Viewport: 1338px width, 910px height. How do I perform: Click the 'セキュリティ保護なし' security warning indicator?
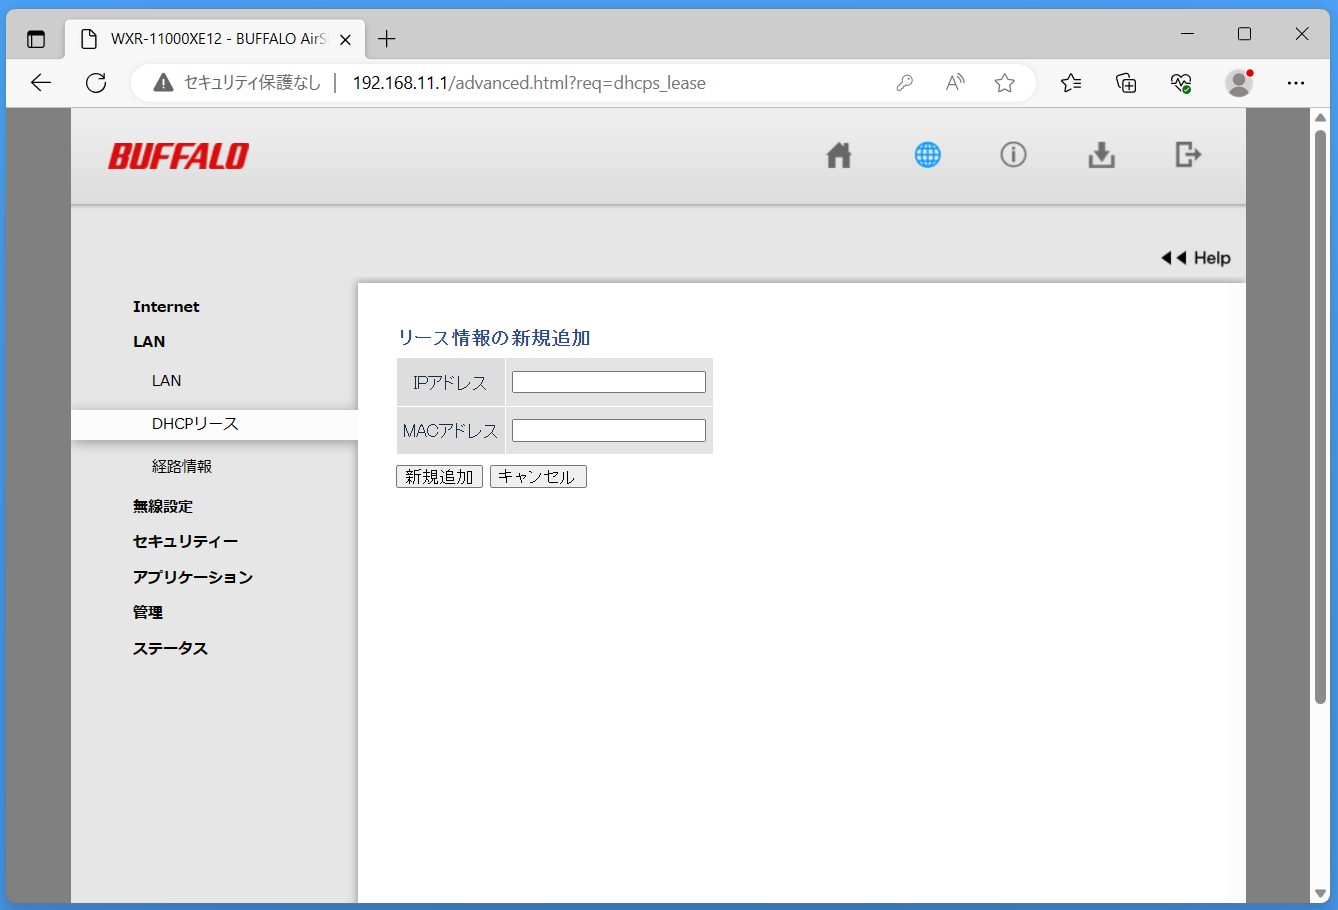[x=237, y=83]
